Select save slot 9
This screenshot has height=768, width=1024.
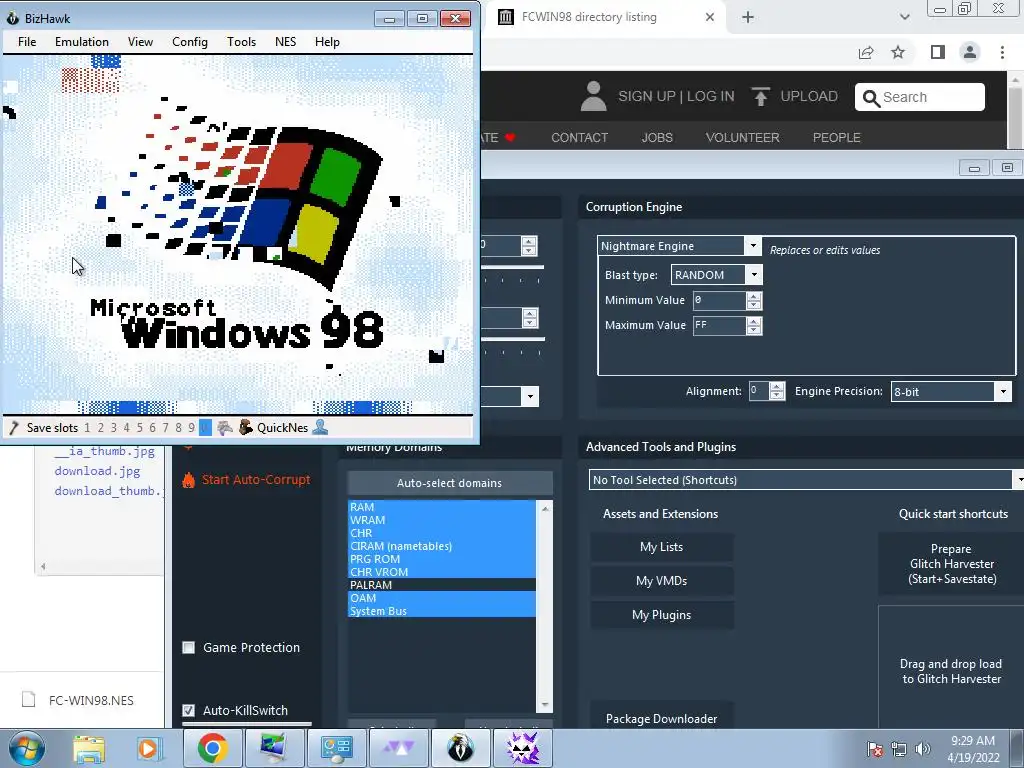coord(191,428)
